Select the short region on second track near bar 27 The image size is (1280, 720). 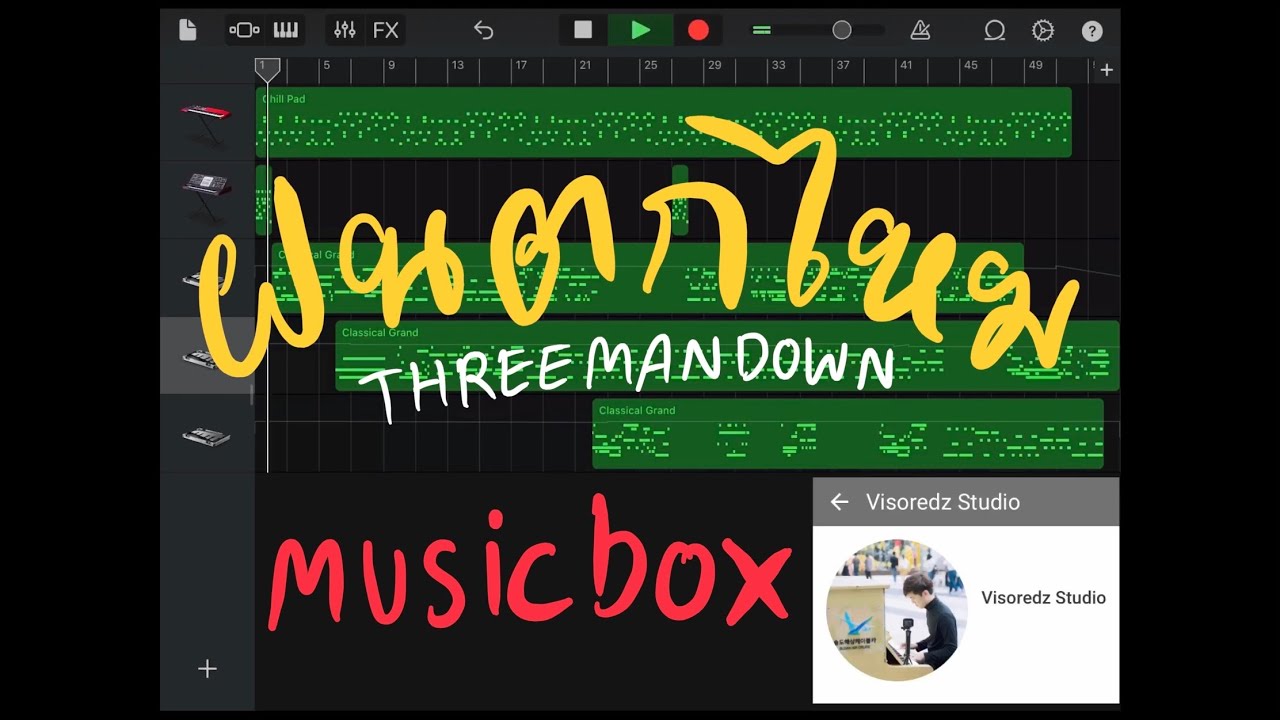click(680, 200)
